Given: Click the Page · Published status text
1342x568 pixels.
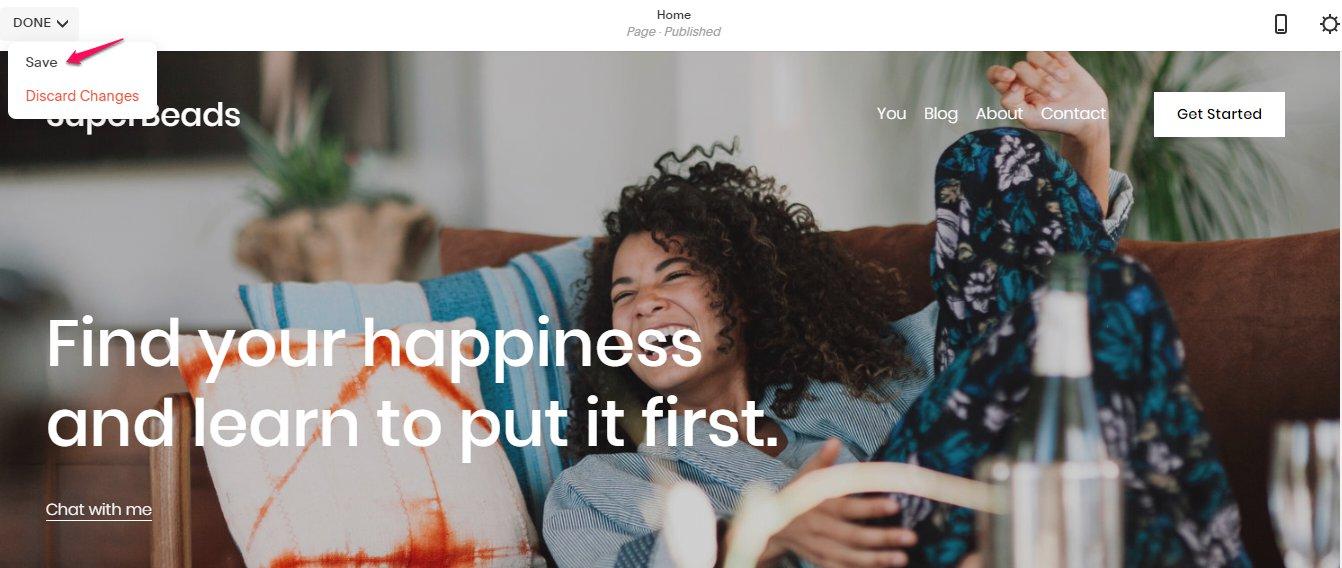Looking at the screenshot, I should click(x=673, y=32).
